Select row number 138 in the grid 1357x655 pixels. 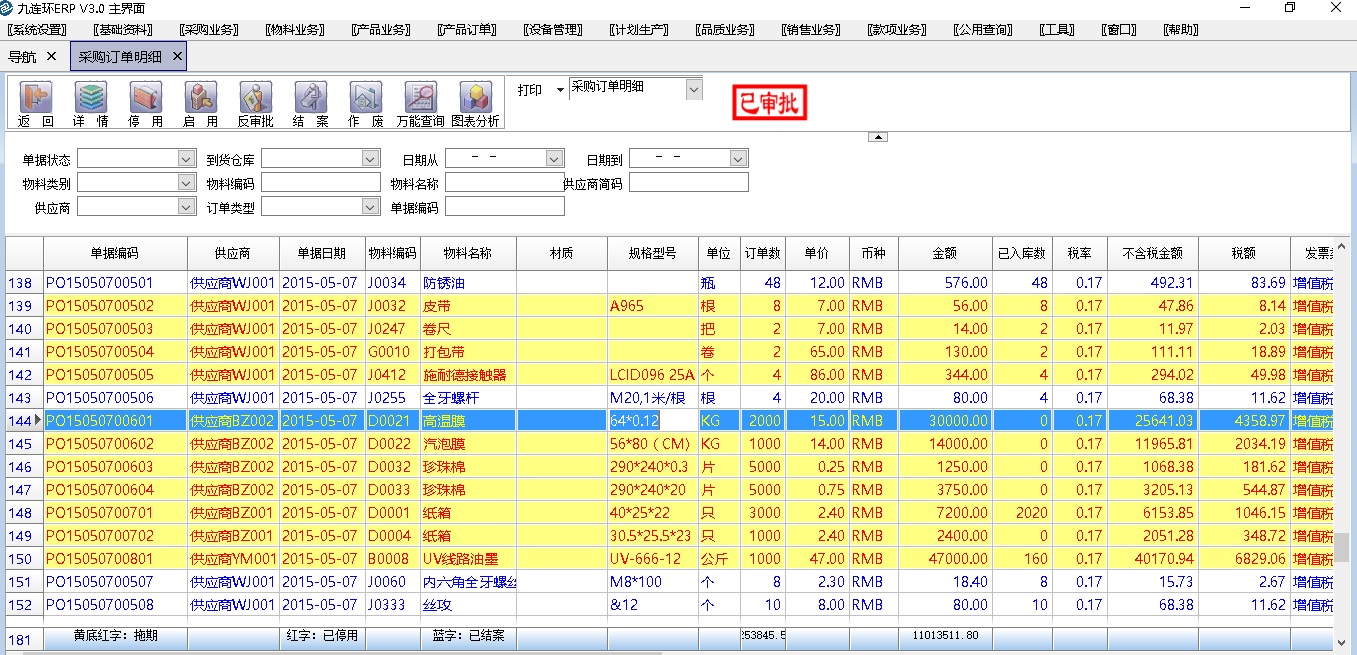24,283
